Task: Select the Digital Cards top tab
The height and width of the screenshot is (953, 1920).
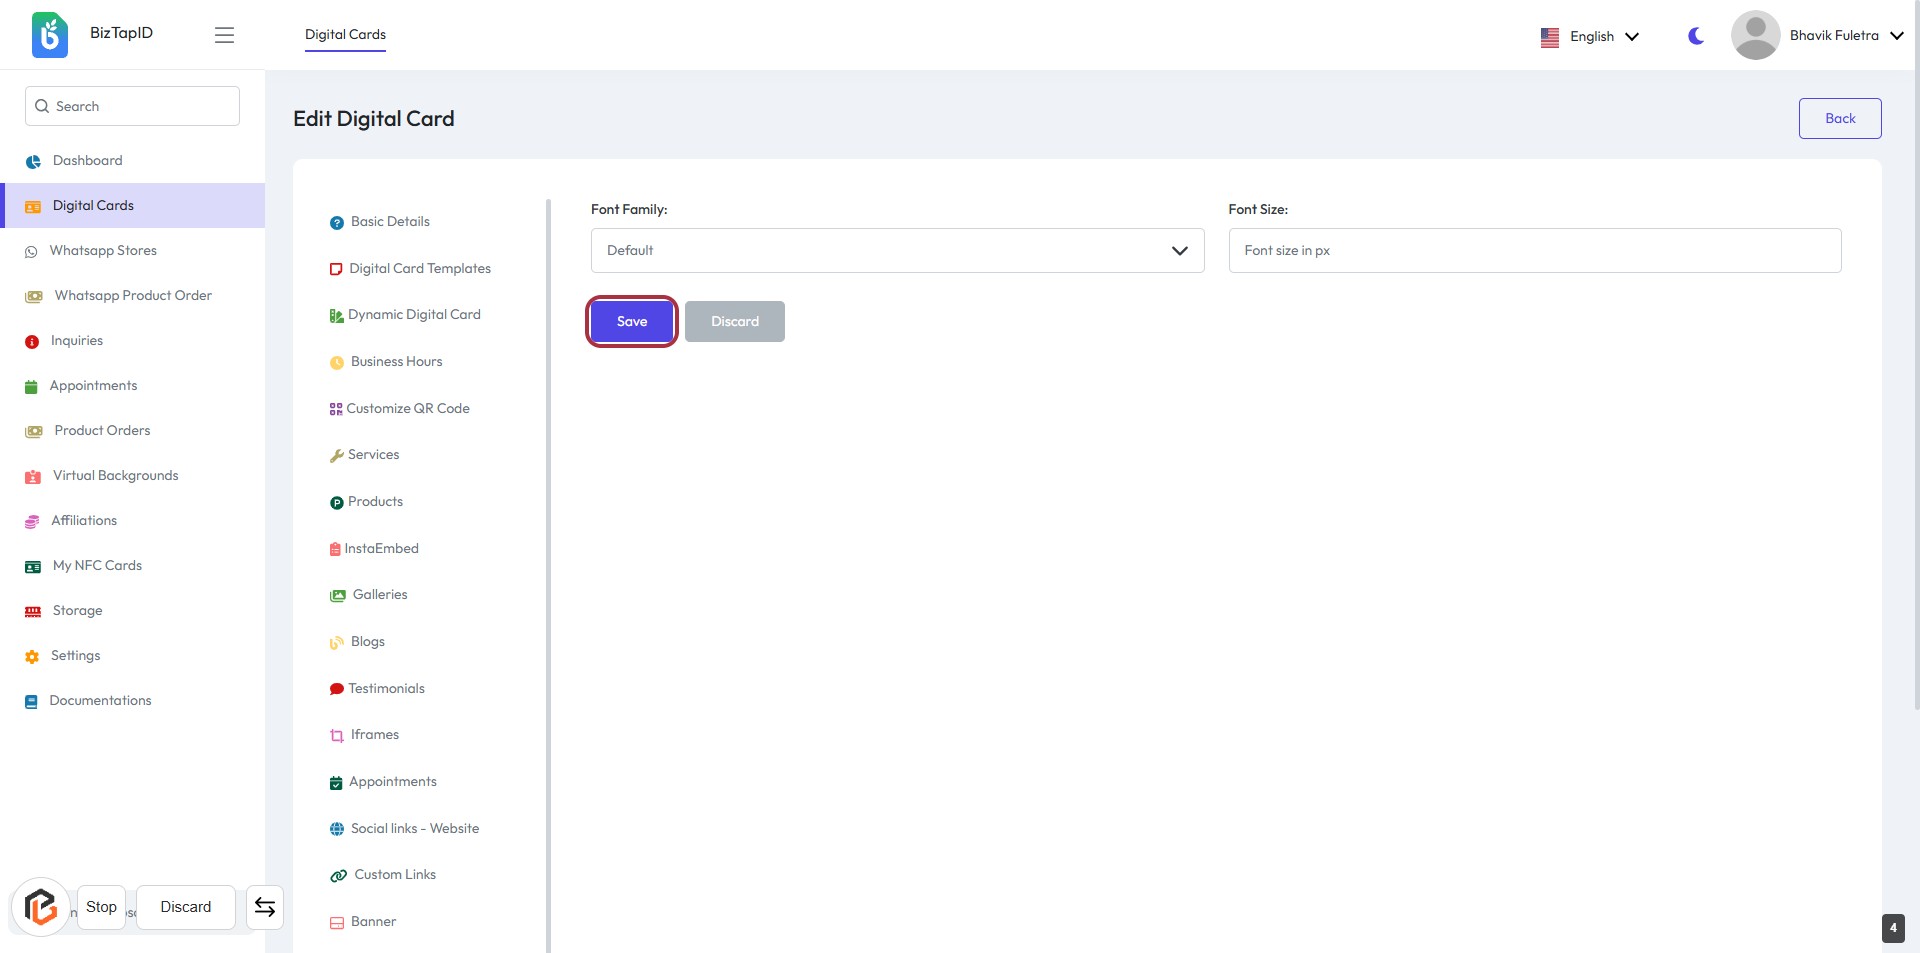Action: click(x=345, y=34)
